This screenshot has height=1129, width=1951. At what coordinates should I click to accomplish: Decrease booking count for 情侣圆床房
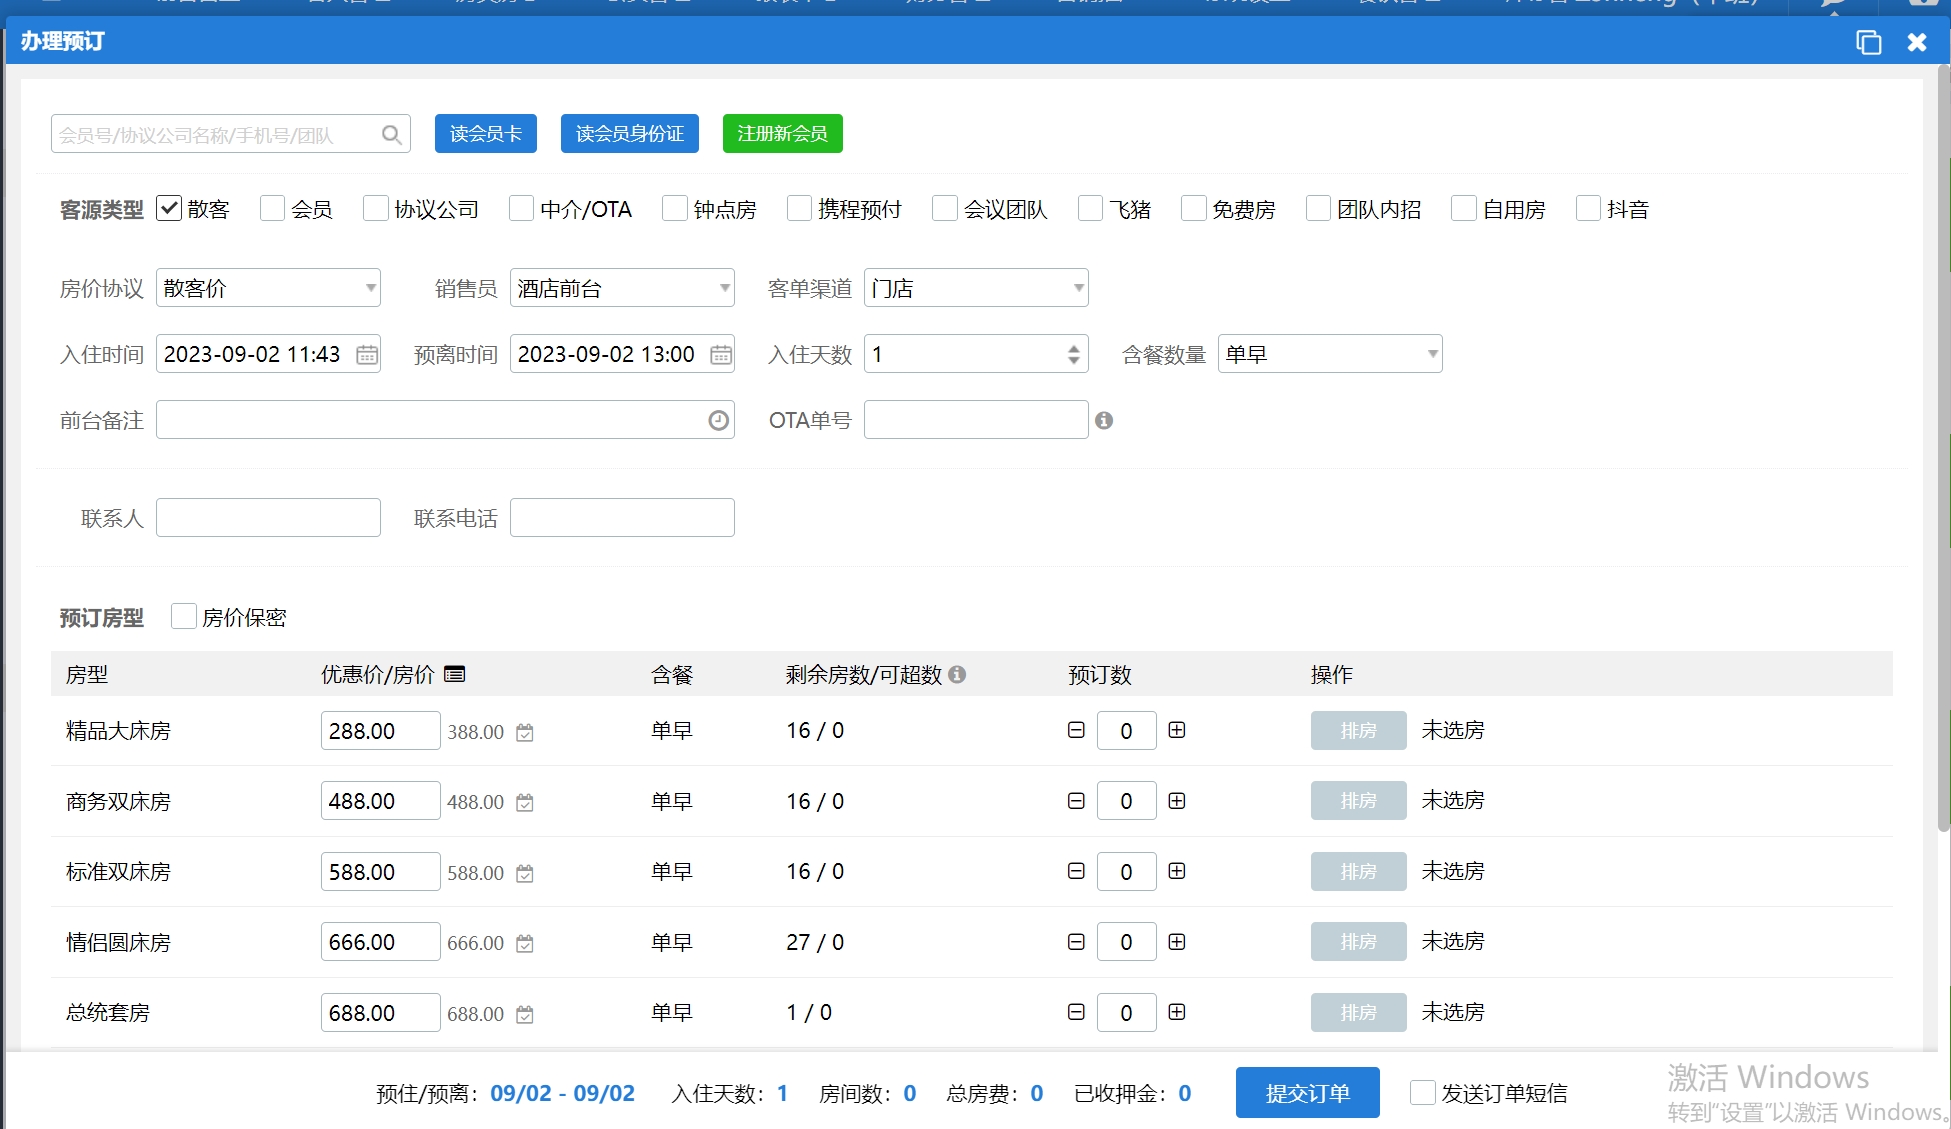coord(1076,942)
